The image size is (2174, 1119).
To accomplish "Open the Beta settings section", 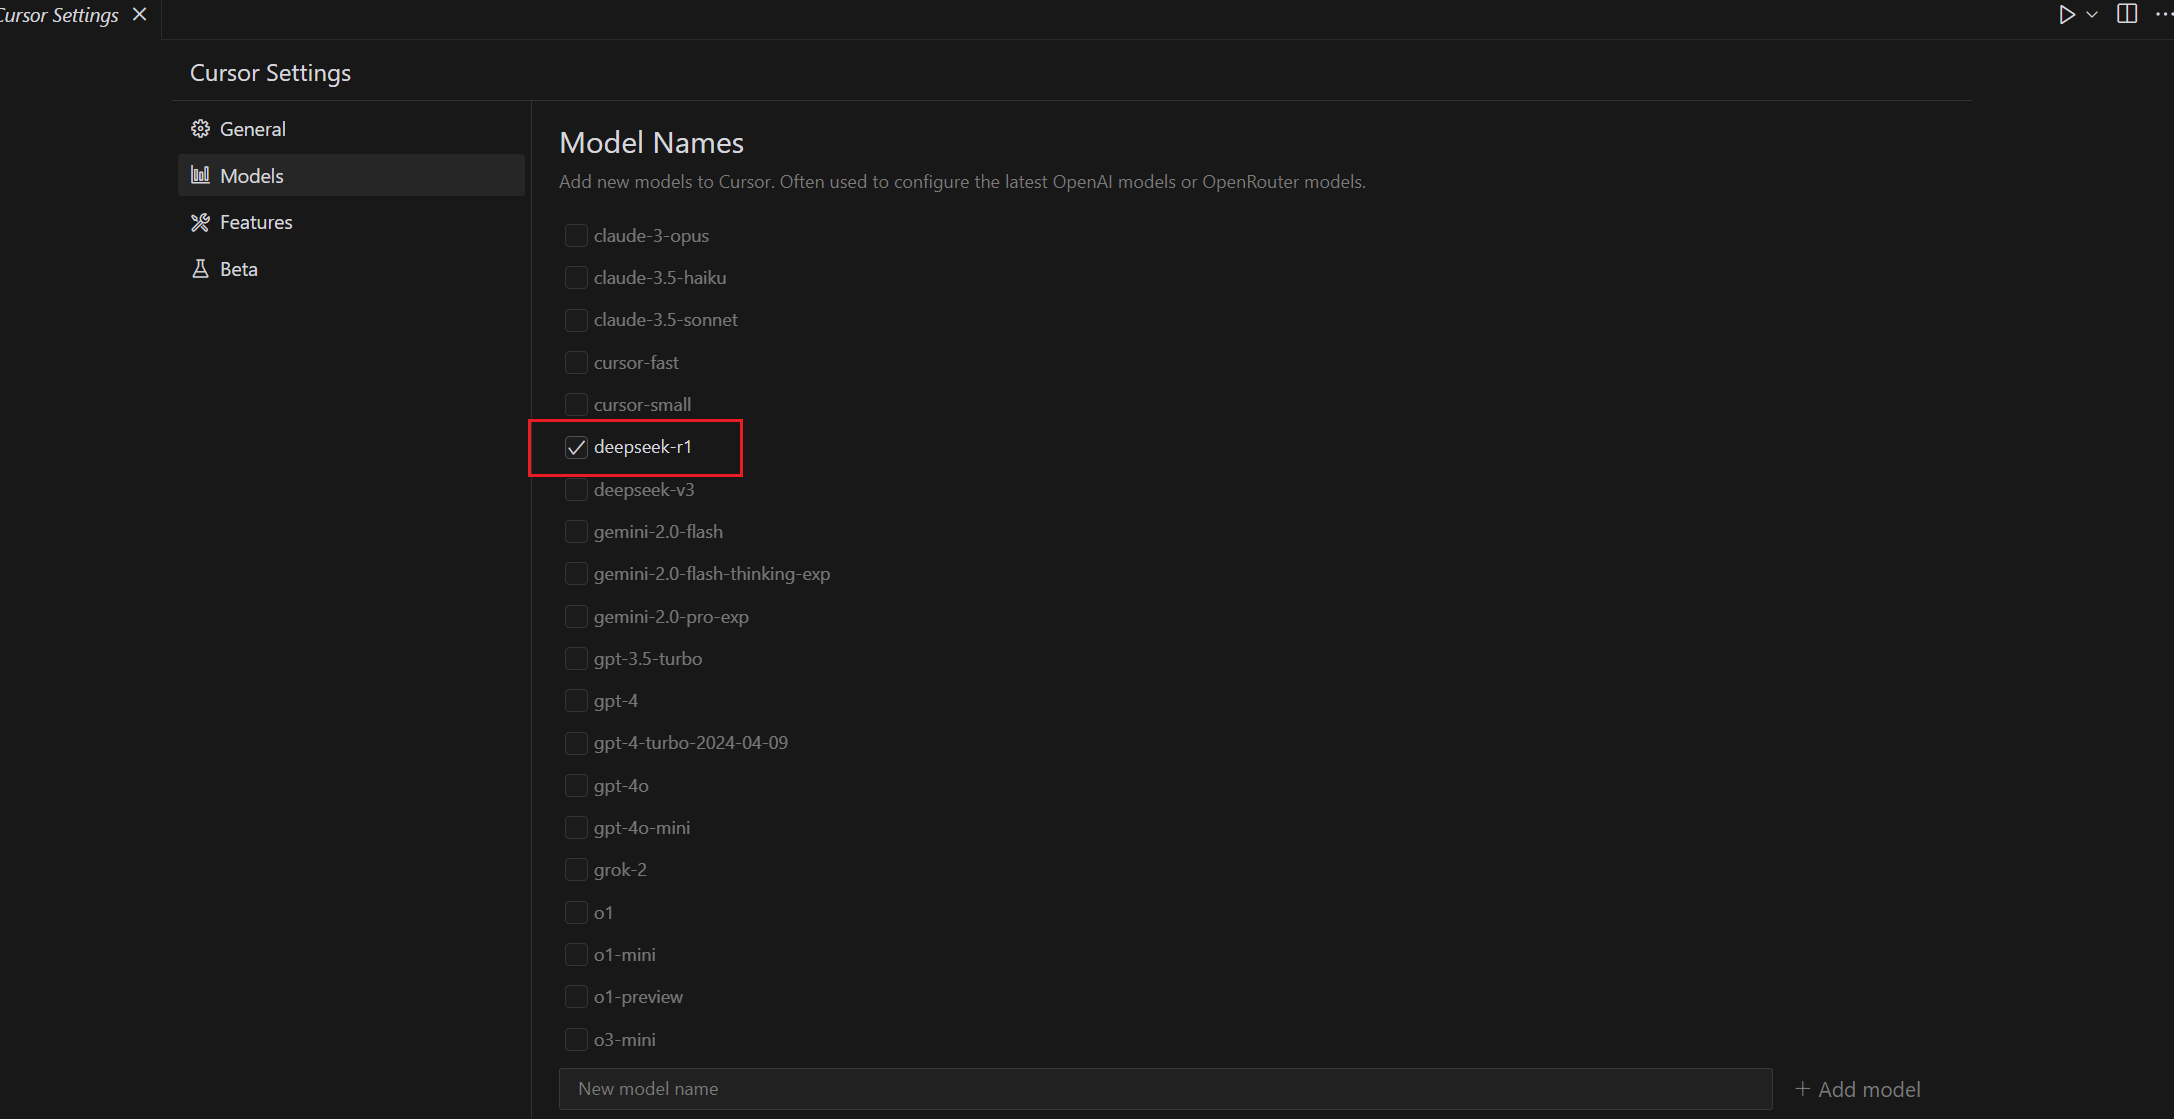I will pyautogui.click(x=351, y=269).
